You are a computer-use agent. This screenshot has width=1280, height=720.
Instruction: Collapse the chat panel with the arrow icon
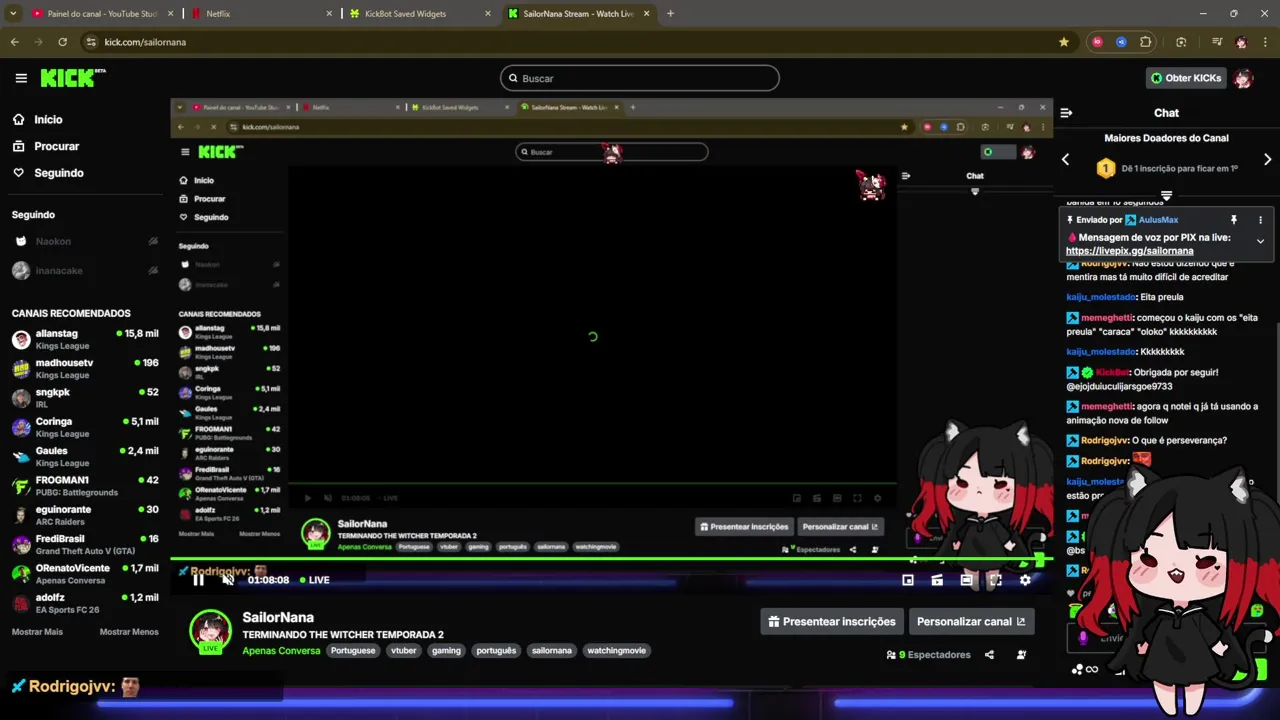tap(1066, 113)
